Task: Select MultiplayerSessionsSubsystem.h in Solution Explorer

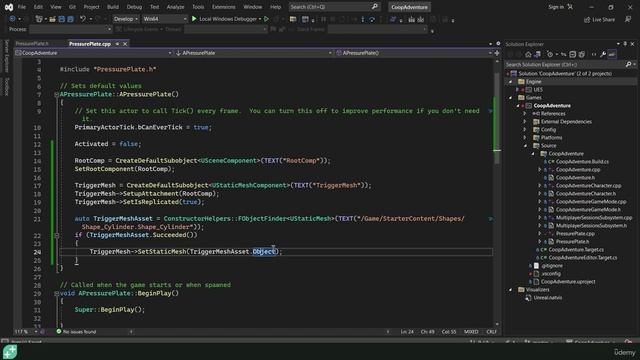Action: 591,226
